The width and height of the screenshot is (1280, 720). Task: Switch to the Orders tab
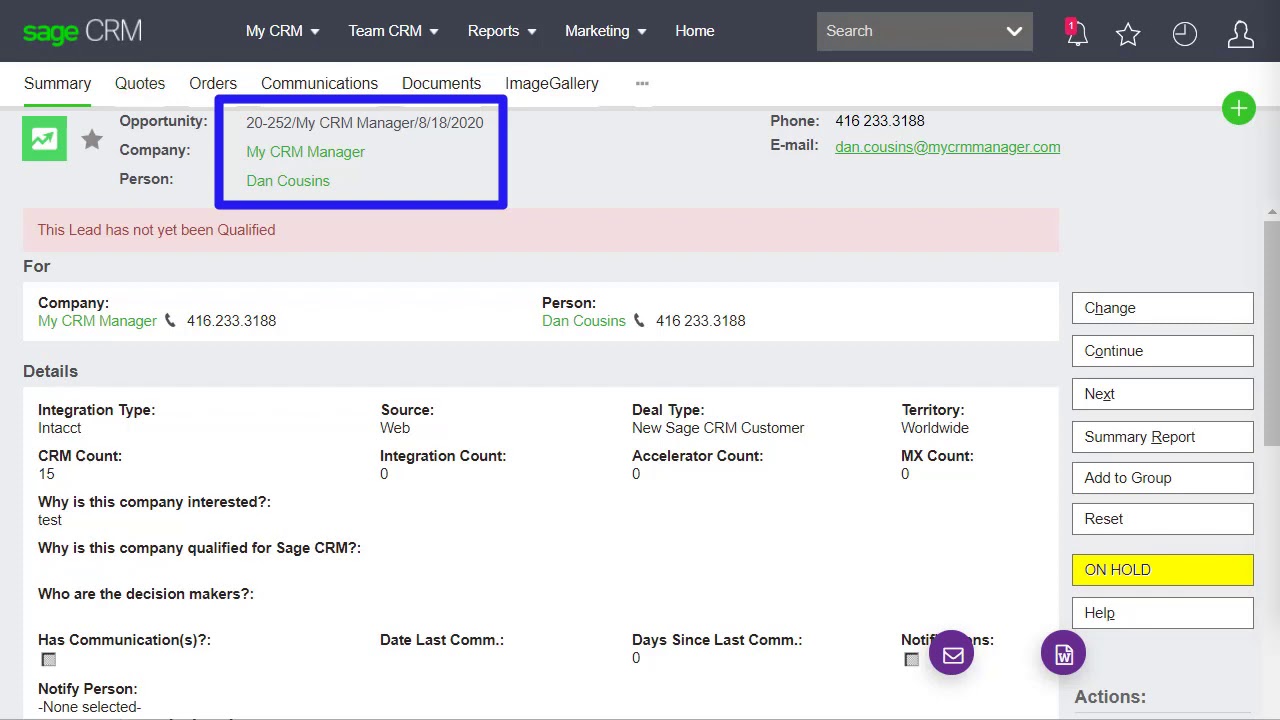[213, 83]
